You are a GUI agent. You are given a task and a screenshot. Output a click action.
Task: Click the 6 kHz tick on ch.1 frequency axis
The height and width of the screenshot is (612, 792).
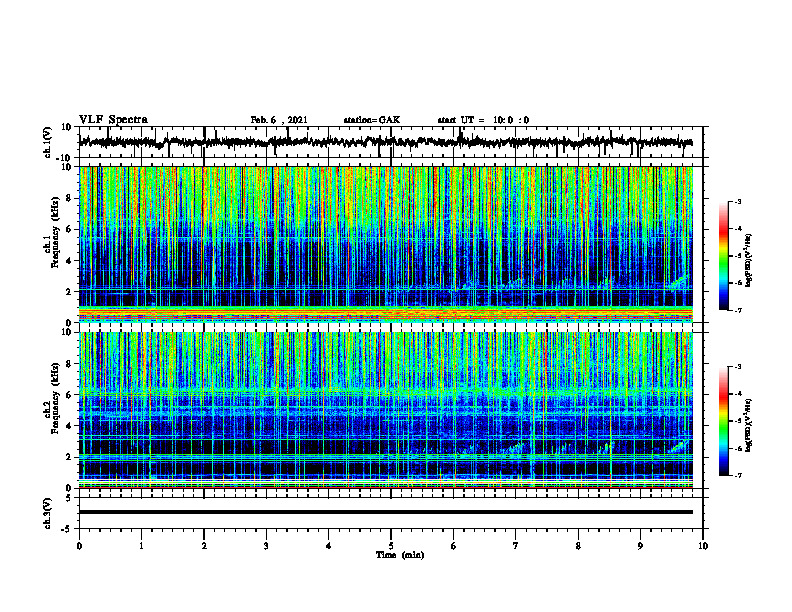[70, 229]
